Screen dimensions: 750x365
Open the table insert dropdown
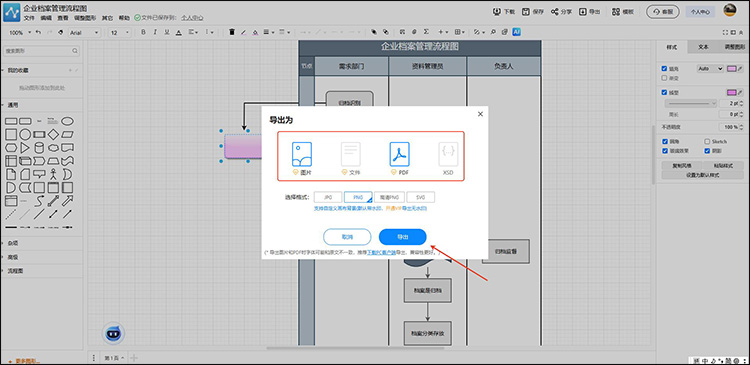tap(460, 32)
